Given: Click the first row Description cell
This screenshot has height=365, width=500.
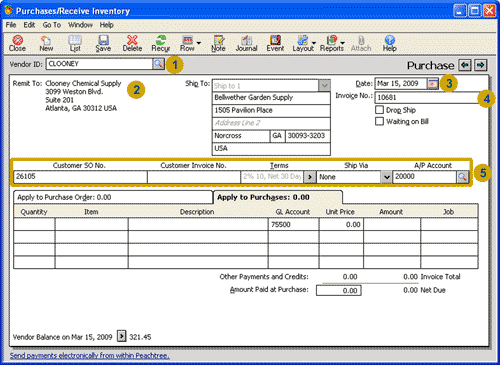Looking at the screenshot, I should 198,224.
